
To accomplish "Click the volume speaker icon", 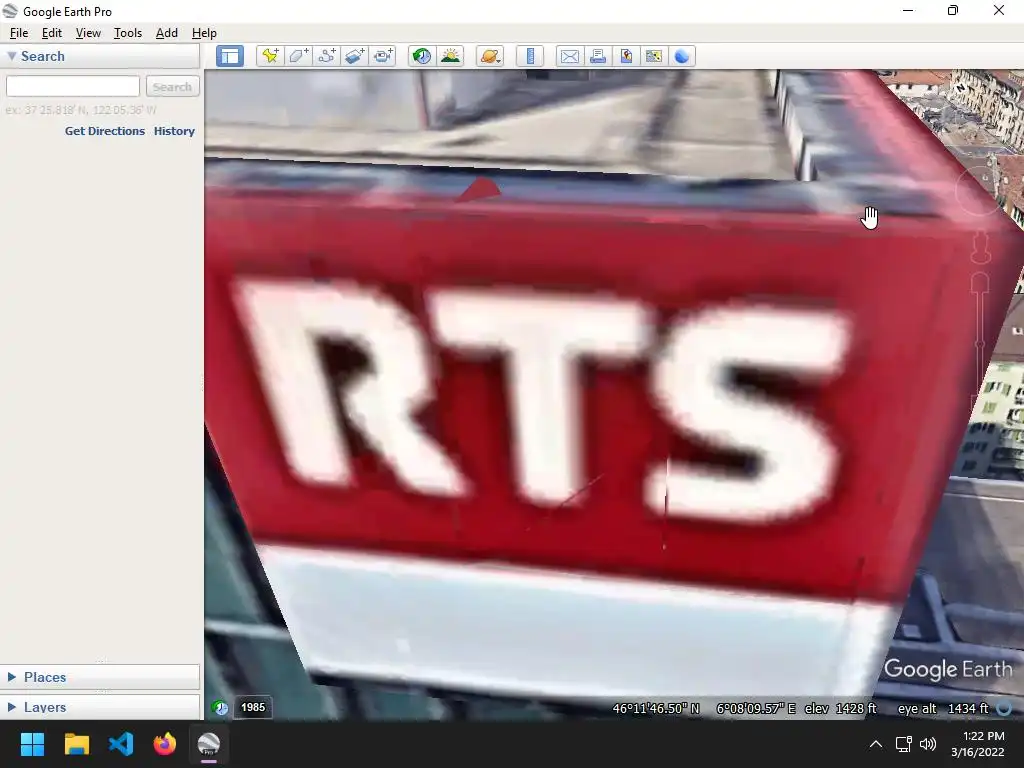I will click(x=927, y=744).
